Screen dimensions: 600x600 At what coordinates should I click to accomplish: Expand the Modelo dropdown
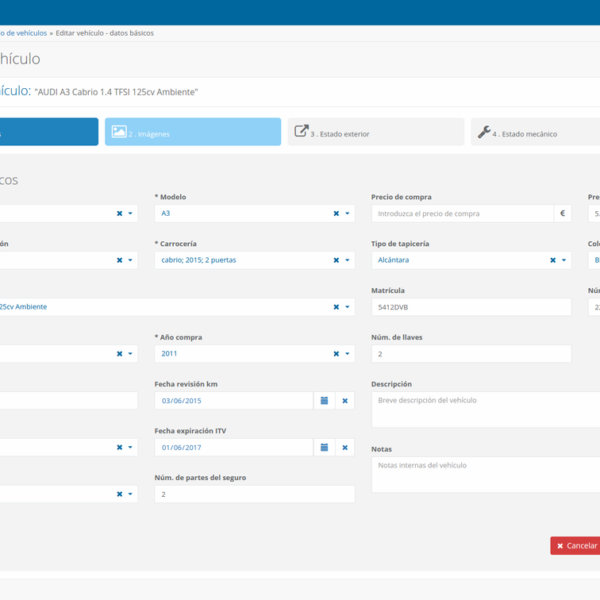tap(348, 213)
